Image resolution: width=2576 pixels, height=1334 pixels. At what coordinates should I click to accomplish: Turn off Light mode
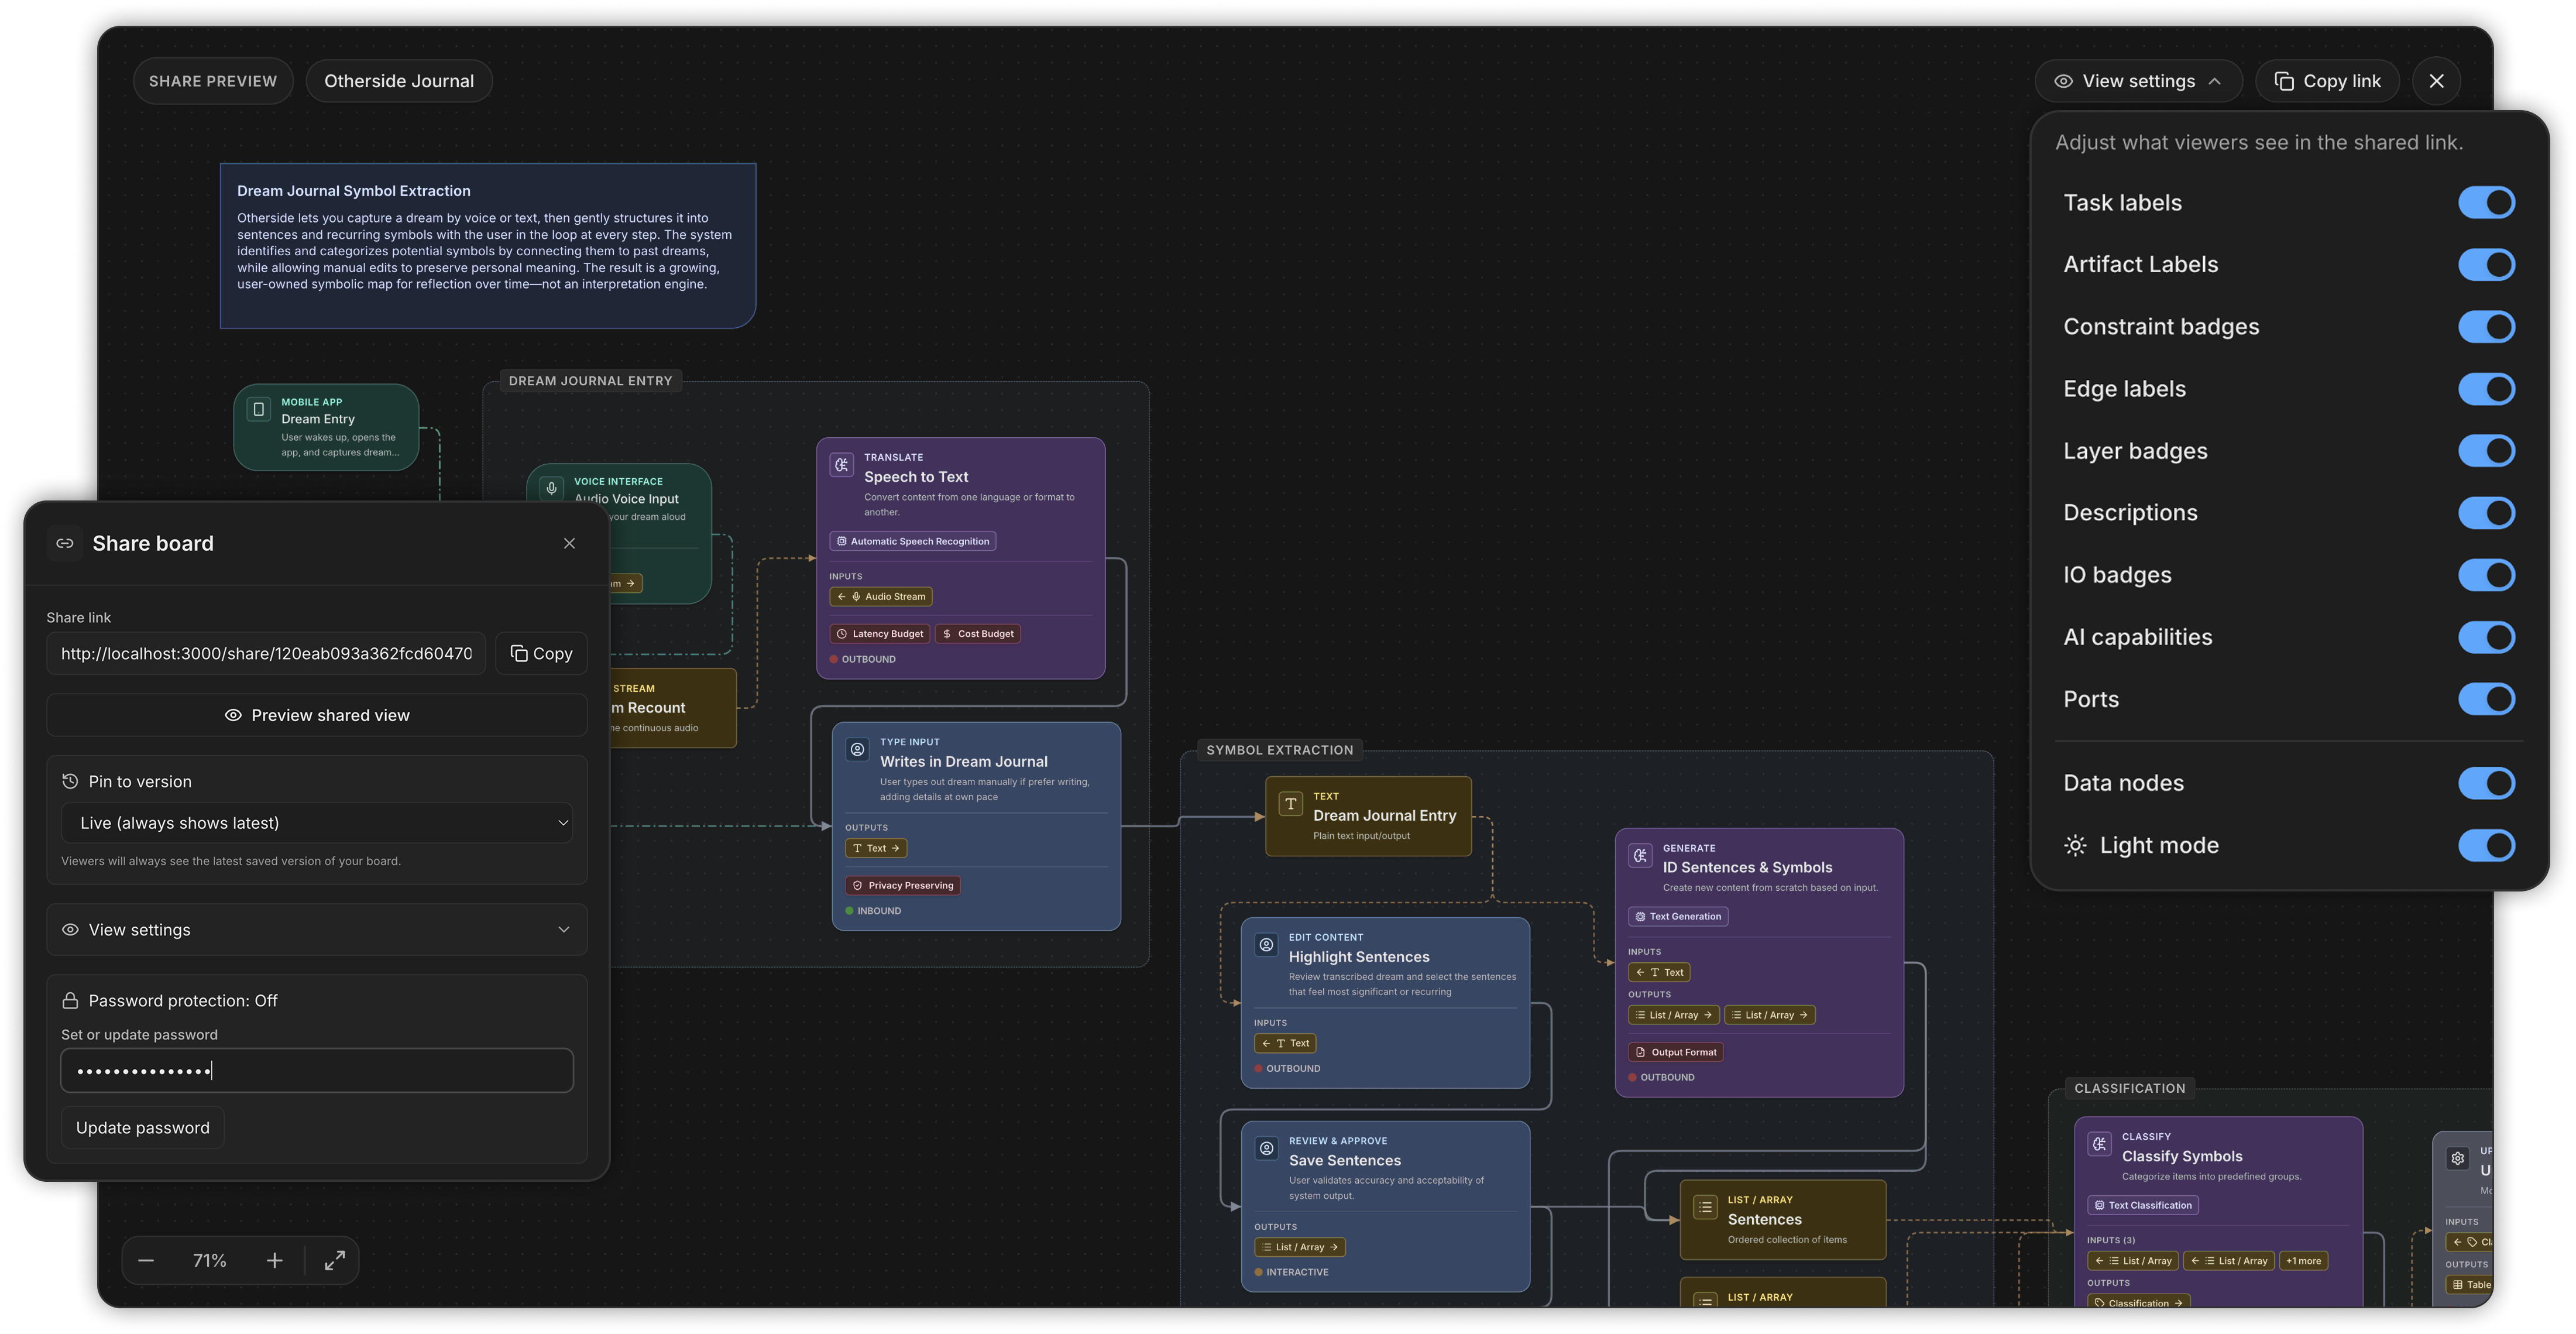2487,845
